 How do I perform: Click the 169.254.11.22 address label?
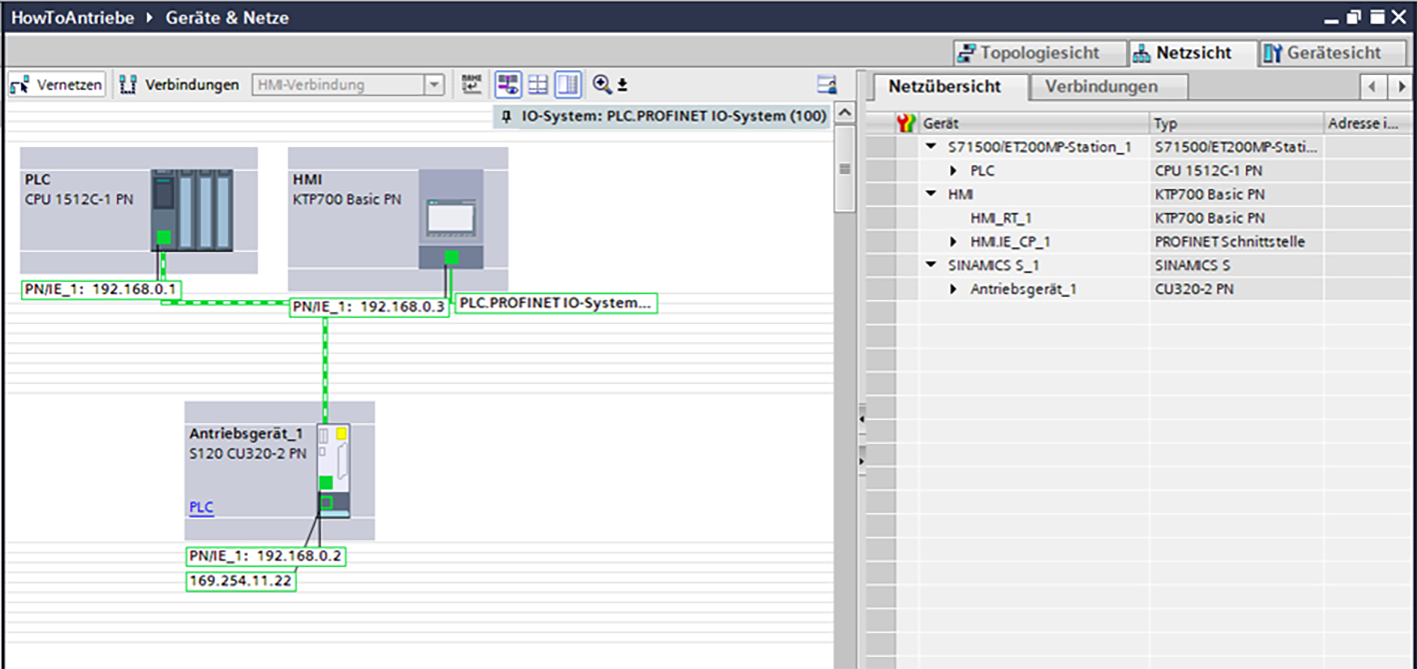[x=241, y=580]
